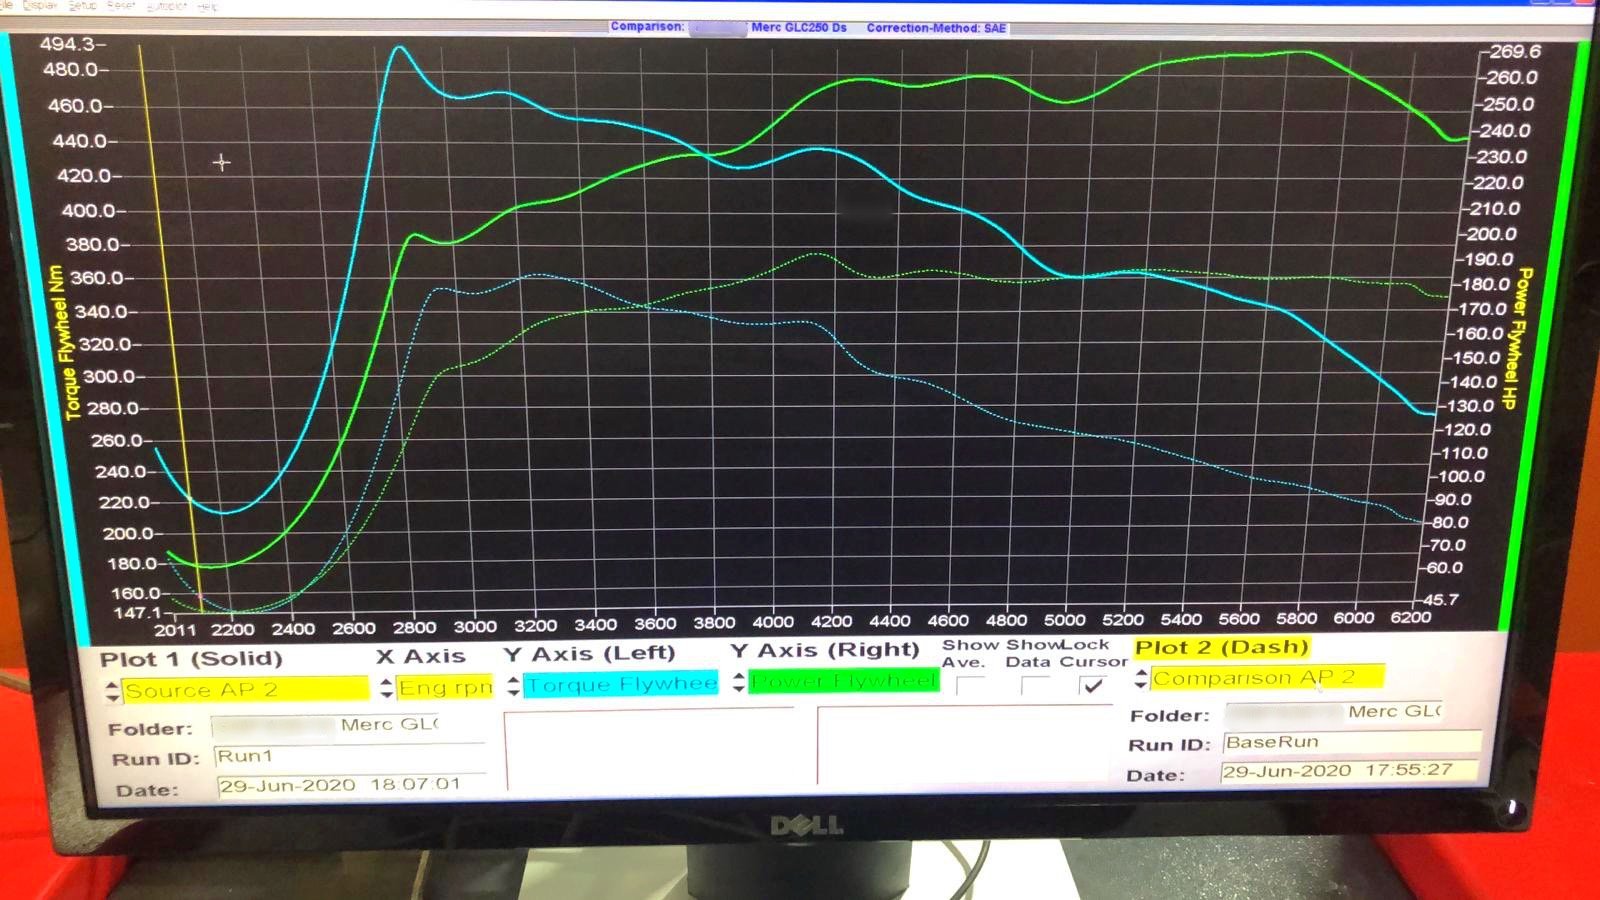The height and width of the screenshot is (900, 1600).
Task: Step the Y Axis (Left) selector arrows
Action: (513, 685)
